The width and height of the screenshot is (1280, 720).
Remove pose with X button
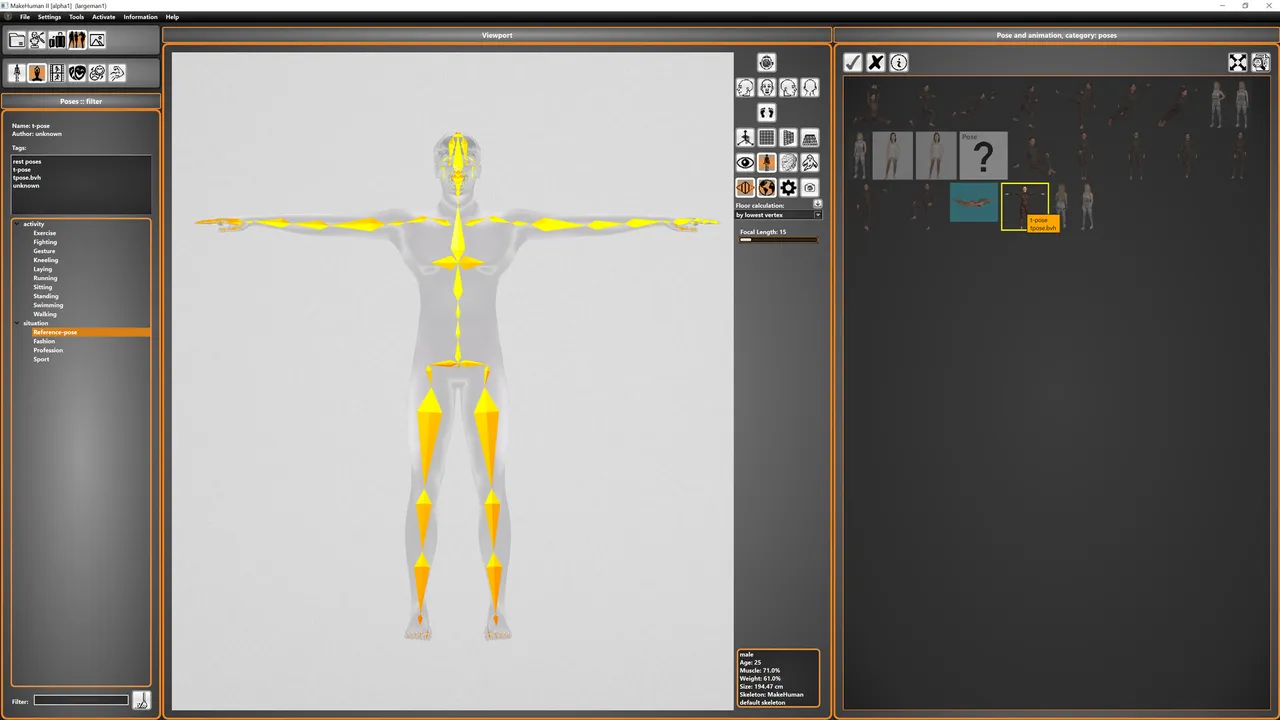pos(876,62)
